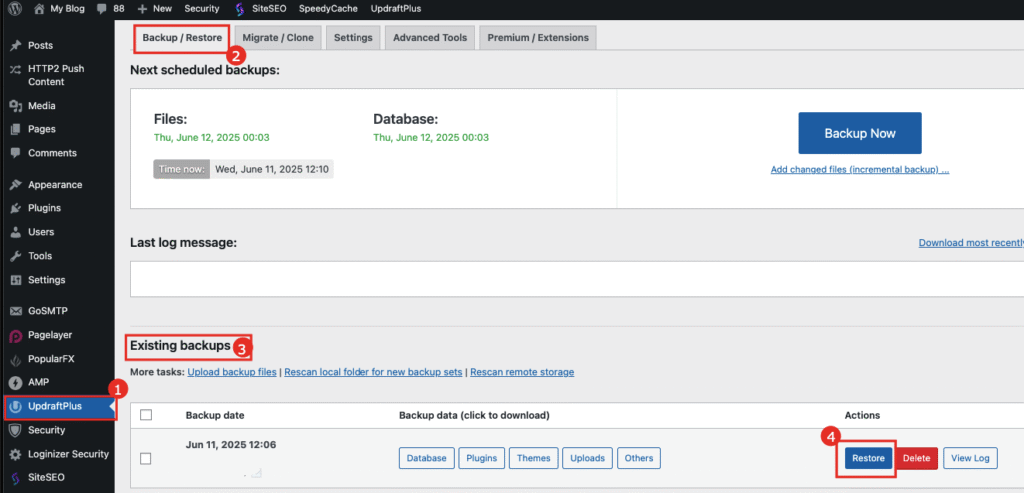Click the red Delete button
Viewport: 1024px width, 493px height.
916,458
